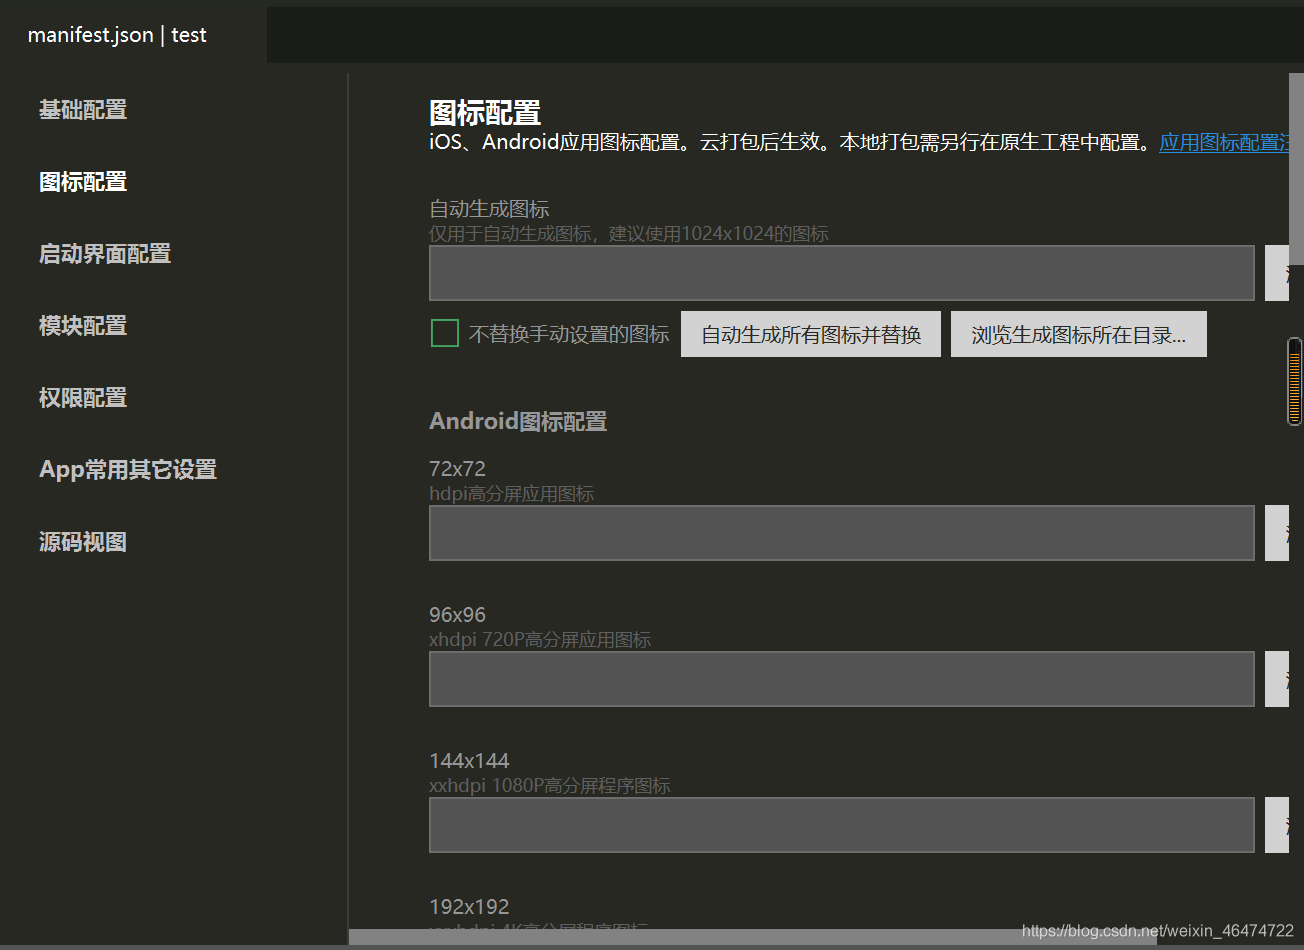This screenshot has width=1304, height=950.
Task: Click browse button beside 自动生成图标 field
Action: [1277, 273]
